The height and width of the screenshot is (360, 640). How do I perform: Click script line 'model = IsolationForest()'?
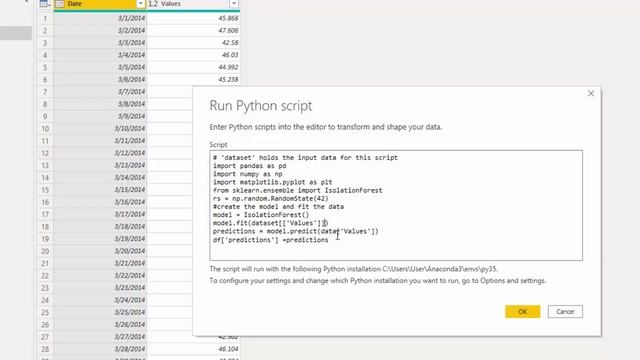click(261, 215)
